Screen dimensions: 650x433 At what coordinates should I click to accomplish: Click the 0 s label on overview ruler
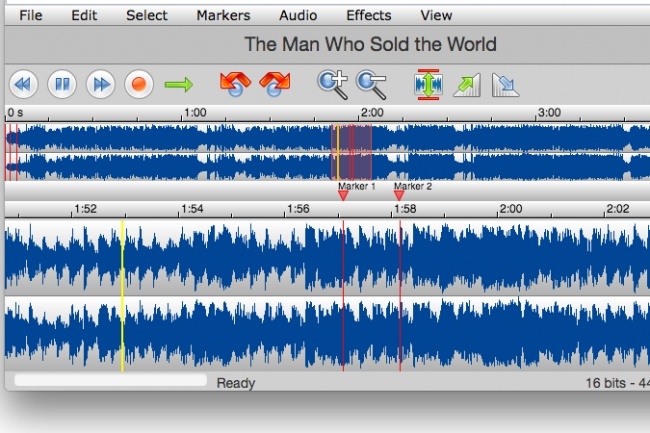(x=16, y=113)
